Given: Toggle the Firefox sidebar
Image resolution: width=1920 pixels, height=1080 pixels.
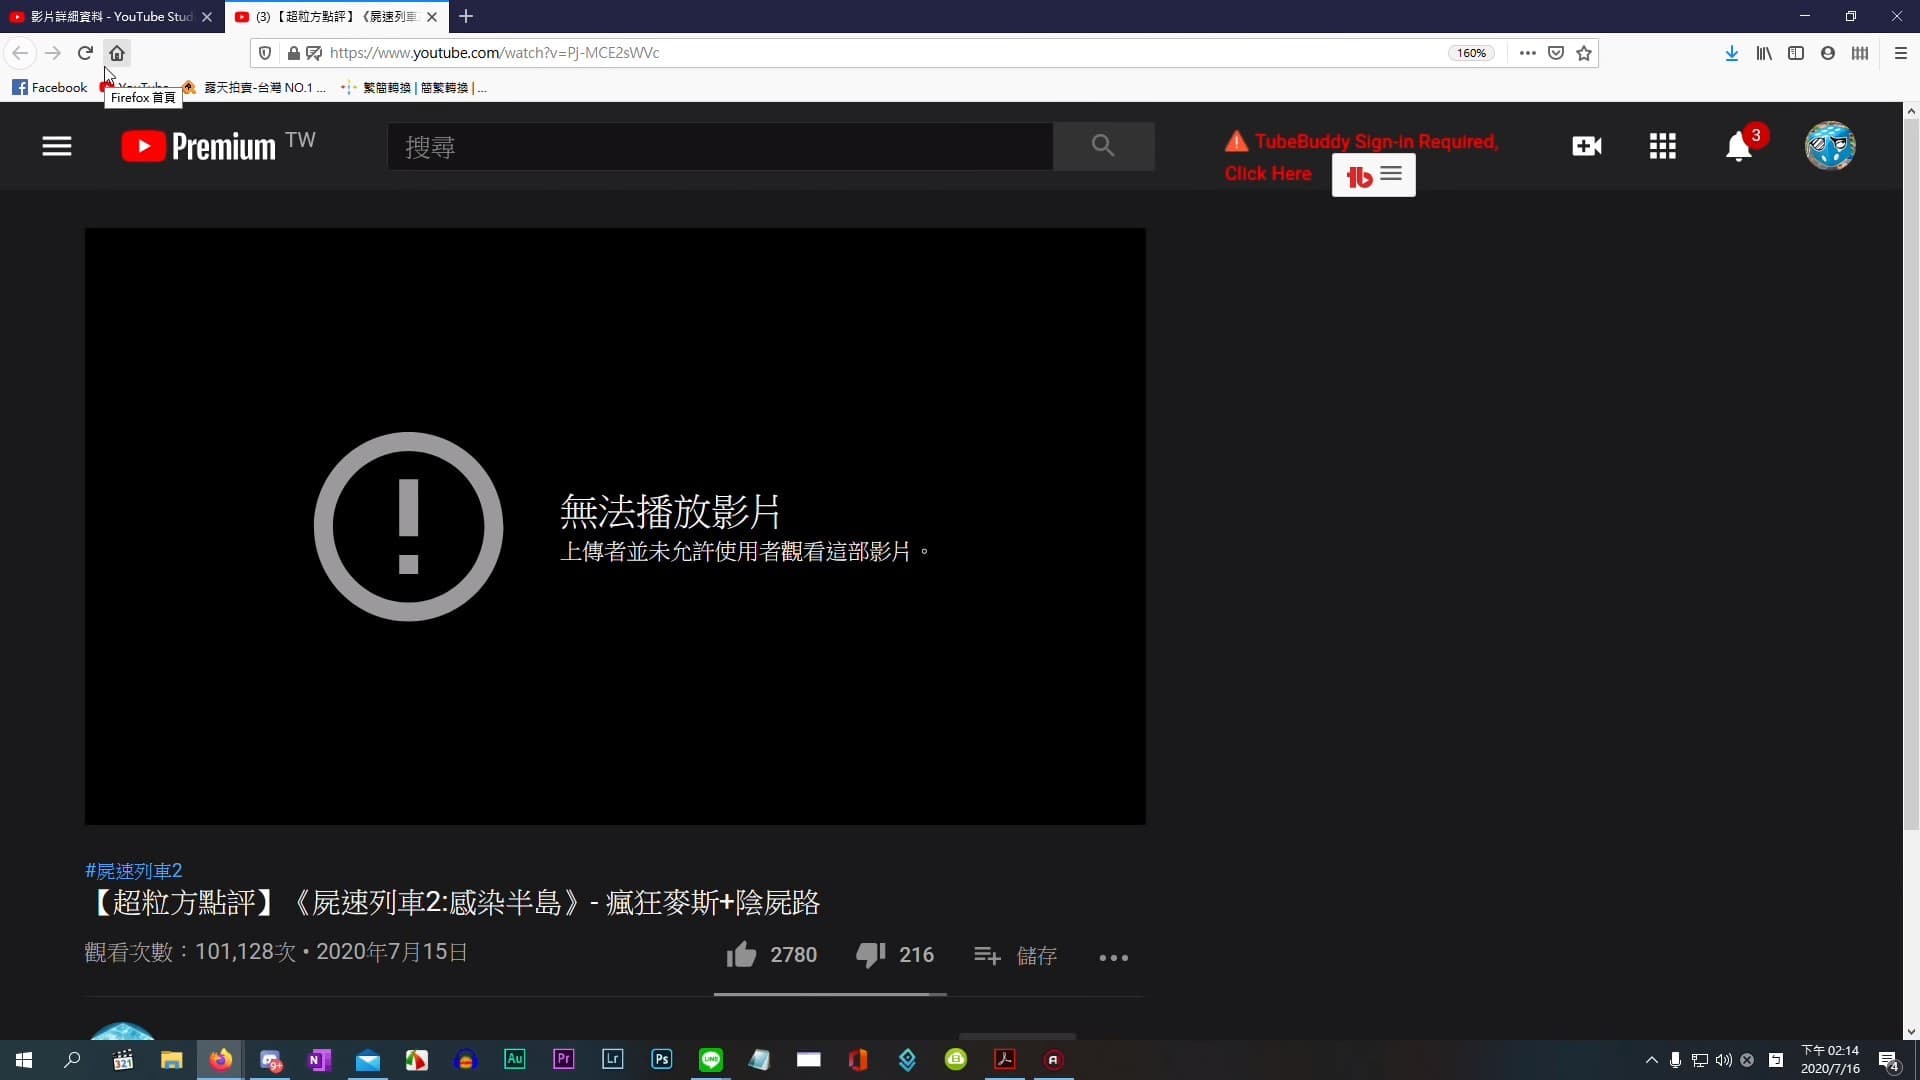Looking at the screenshot, I should coord(1796,53).
